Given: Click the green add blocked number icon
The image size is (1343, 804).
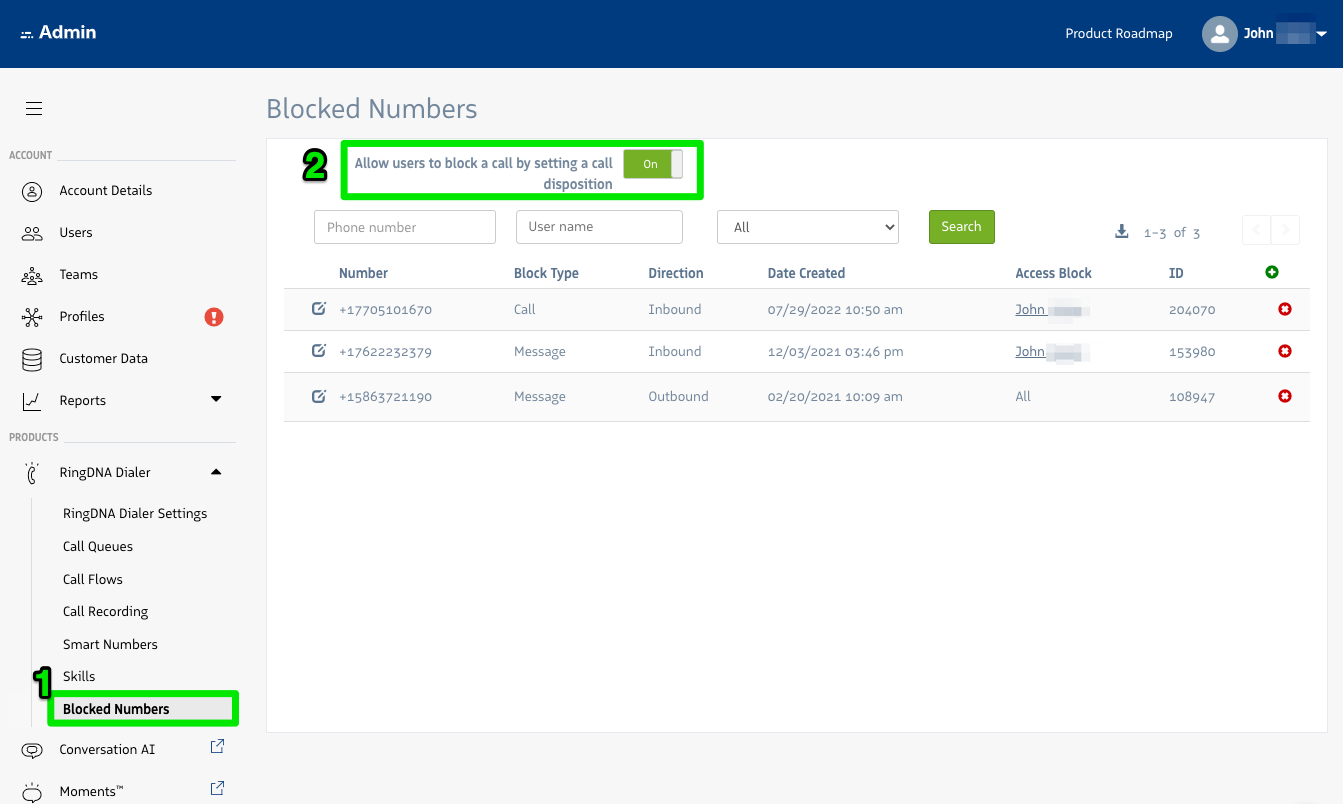Looking at the screenshot, I should [x=1272, y=272].
